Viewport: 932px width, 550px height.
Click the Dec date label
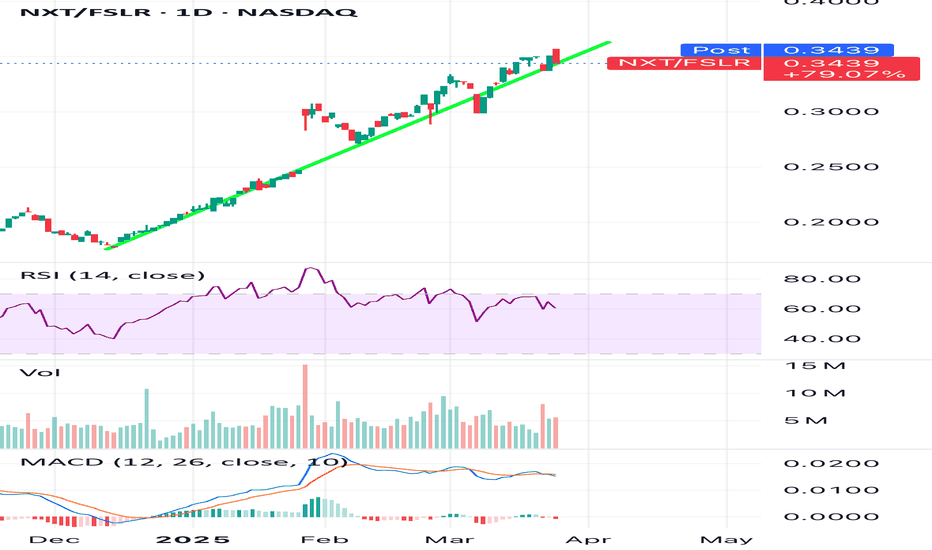tap(54, 539)
